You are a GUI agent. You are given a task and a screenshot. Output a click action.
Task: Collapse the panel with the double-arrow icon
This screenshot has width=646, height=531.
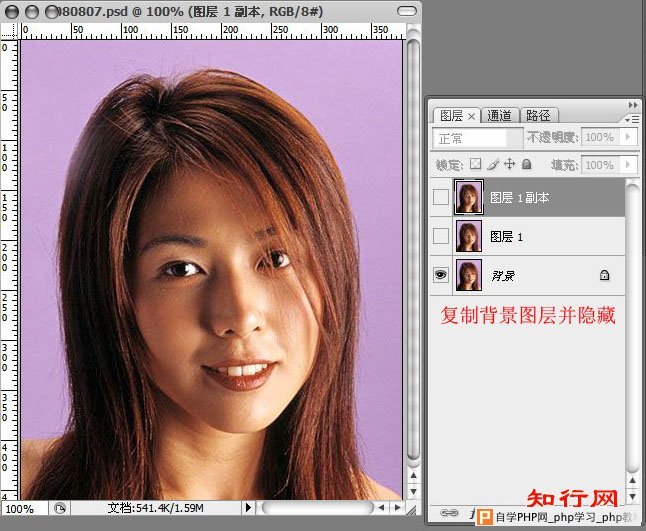pyautogui.click(x=632, y=105)
